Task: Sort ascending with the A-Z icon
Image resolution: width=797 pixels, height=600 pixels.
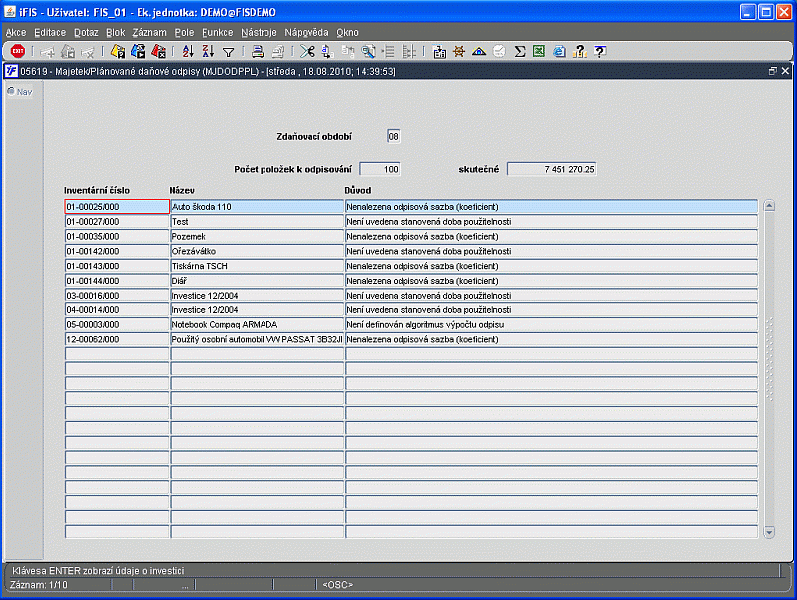Action: [x=188, y=51]
